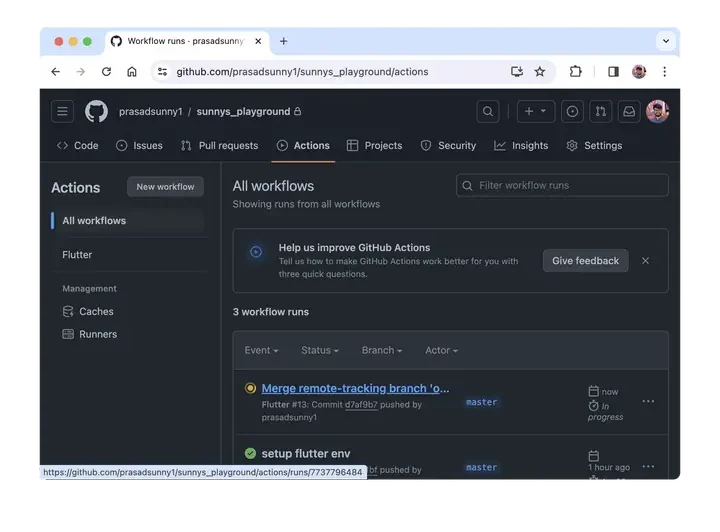Viewport: 720px width, 532px height.
Task: Select the Actions tab
Action: [303, 146]
